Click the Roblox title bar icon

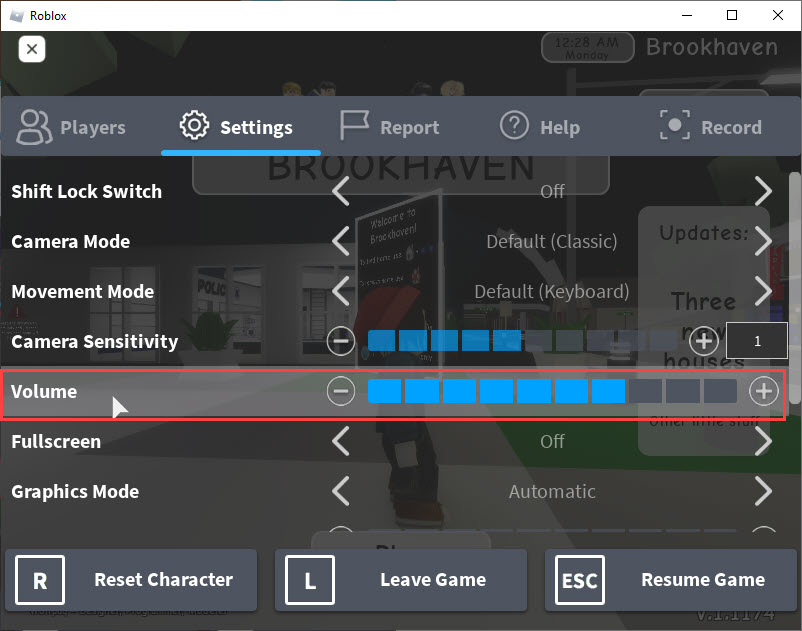coord(16,16)
